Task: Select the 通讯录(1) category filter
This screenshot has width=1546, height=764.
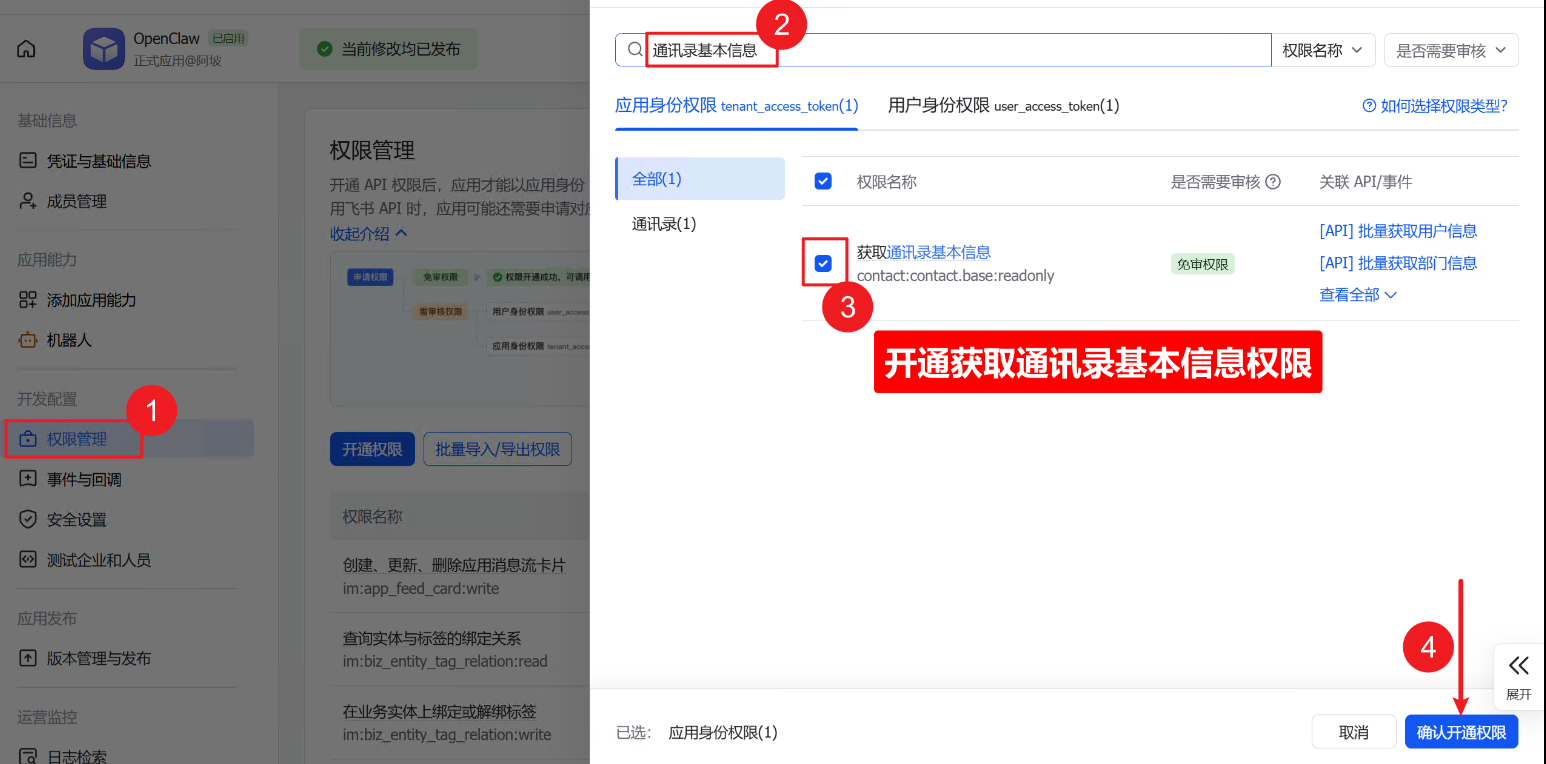Action: [x=664, y=224]
